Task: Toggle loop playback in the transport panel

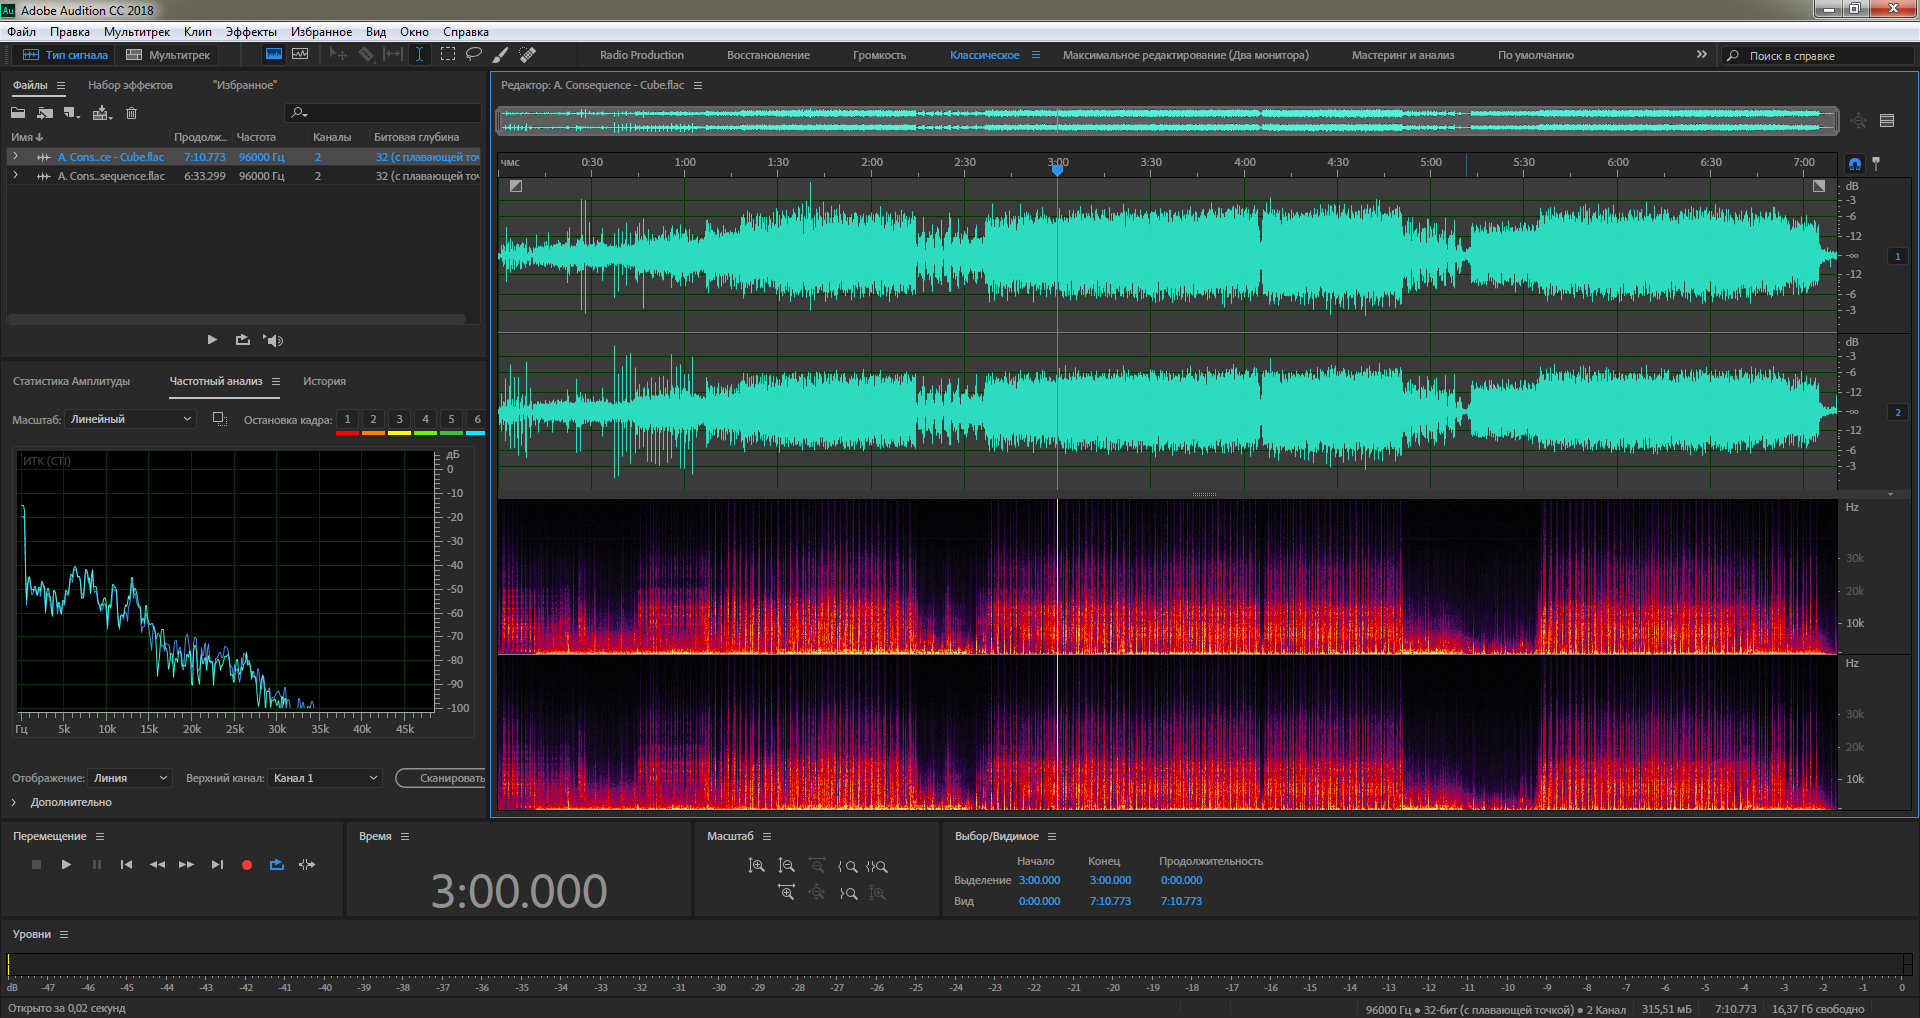Action: (277, 865)
